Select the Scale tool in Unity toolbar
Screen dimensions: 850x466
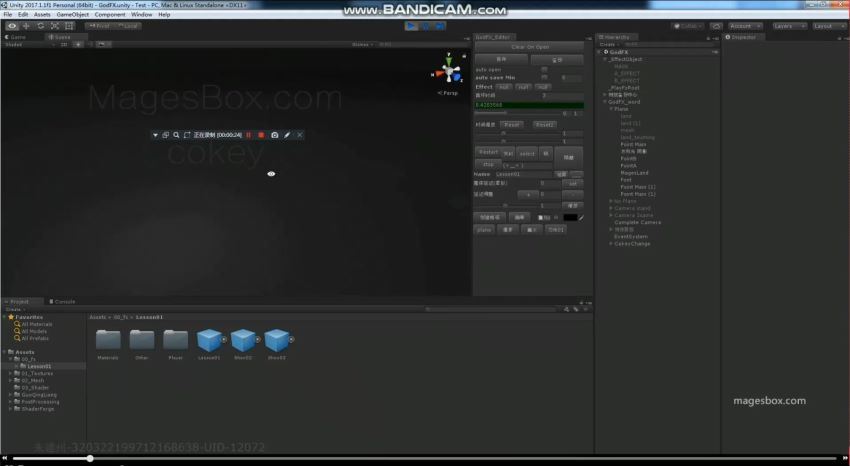[55, 25]
